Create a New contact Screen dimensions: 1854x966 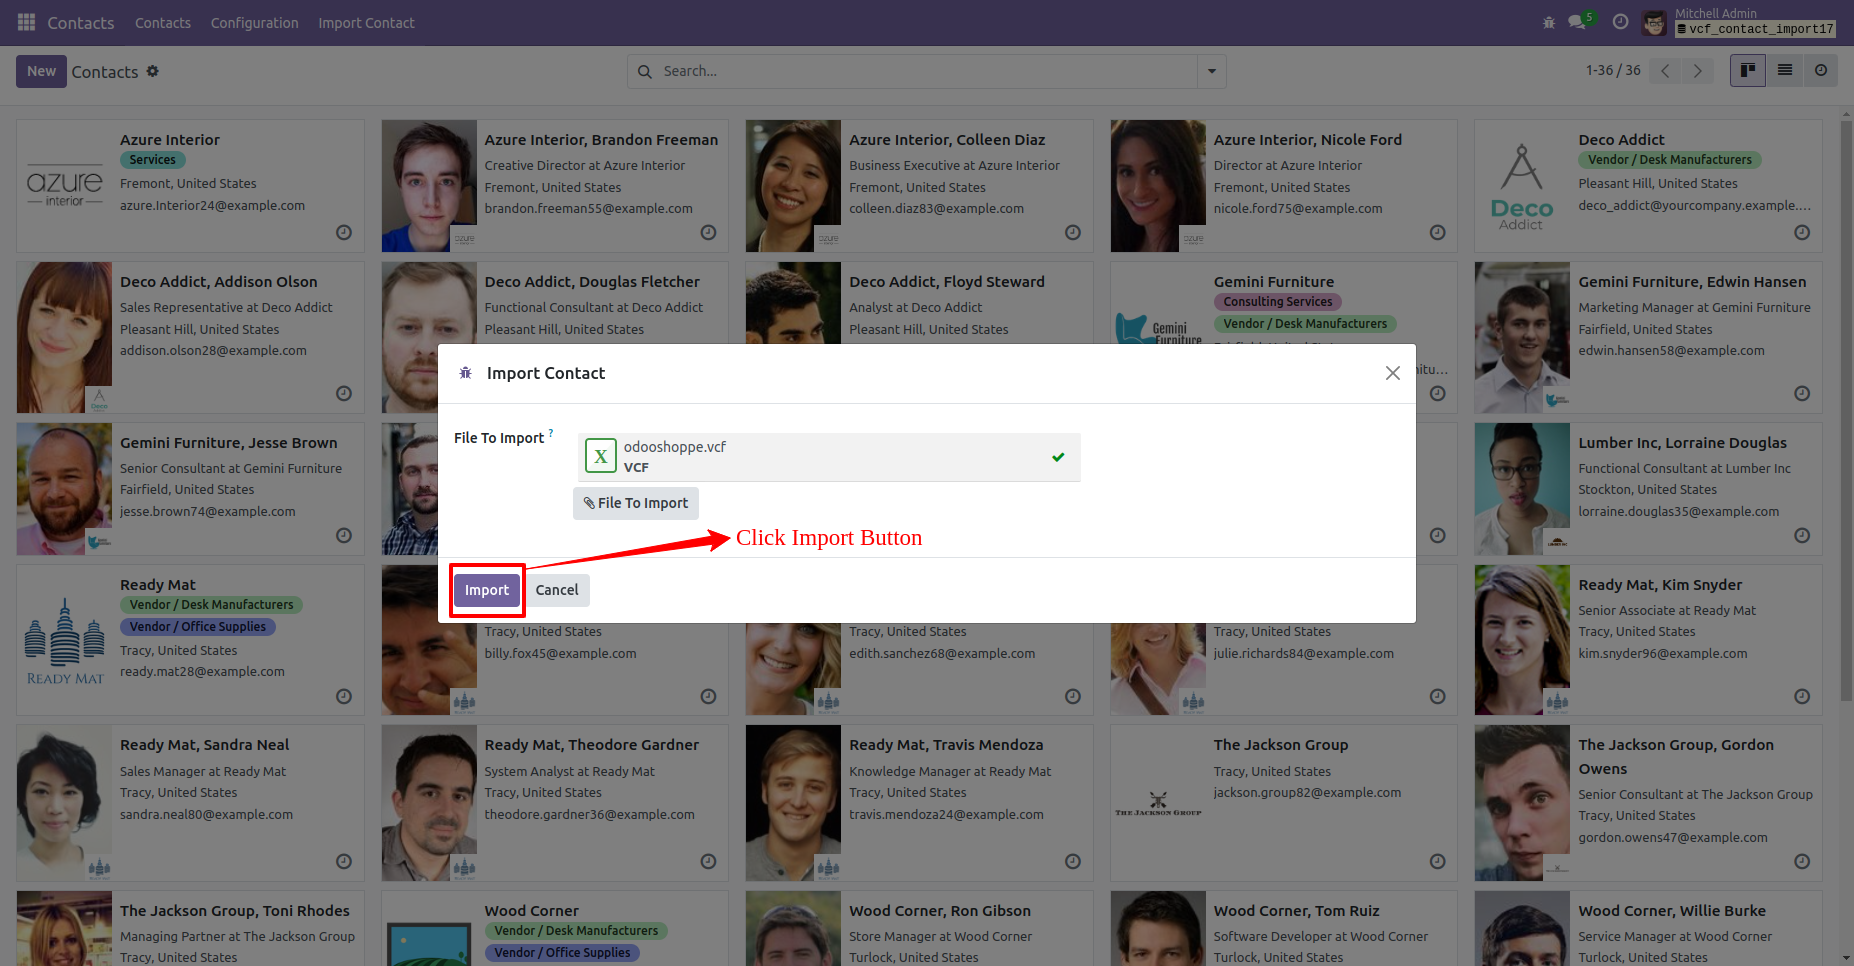pyautogui.click(x=41, y=71)
